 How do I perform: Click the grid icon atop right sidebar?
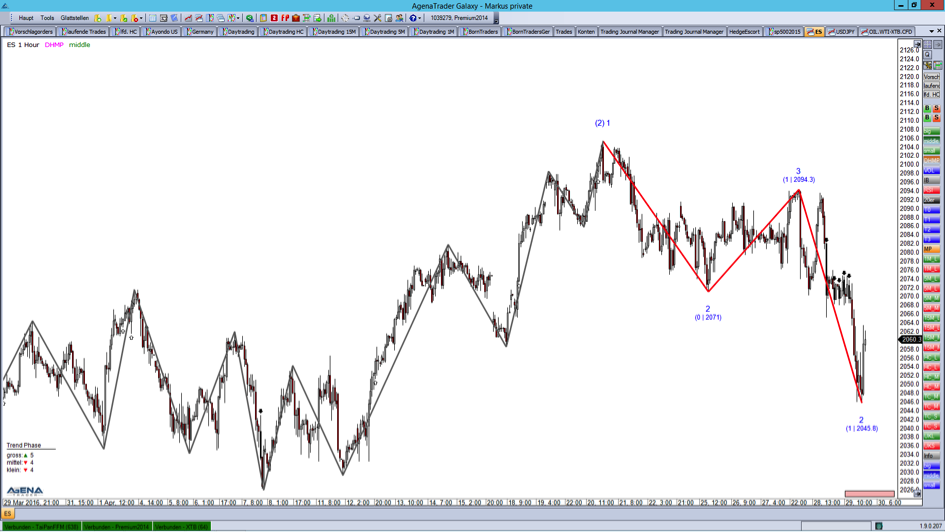click(x=928, y=45)
